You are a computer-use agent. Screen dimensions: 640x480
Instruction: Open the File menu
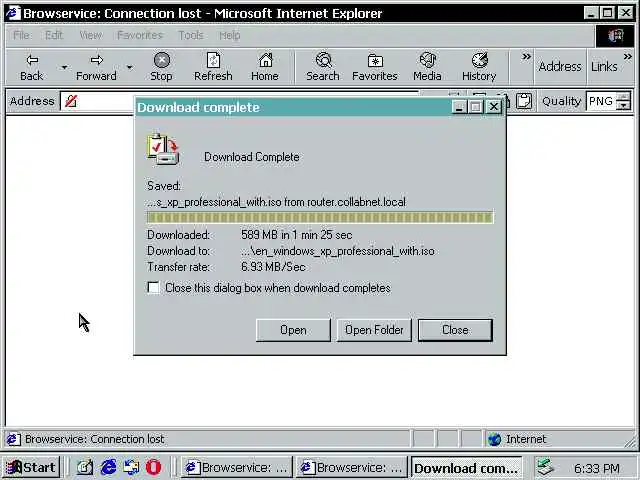[21, 36]
